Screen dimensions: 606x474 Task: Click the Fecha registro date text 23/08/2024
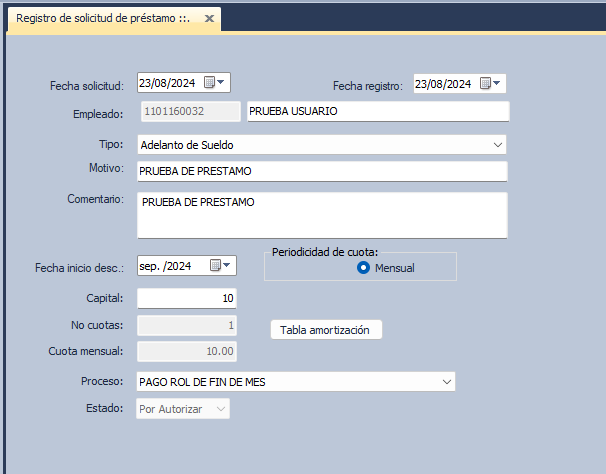444,84
